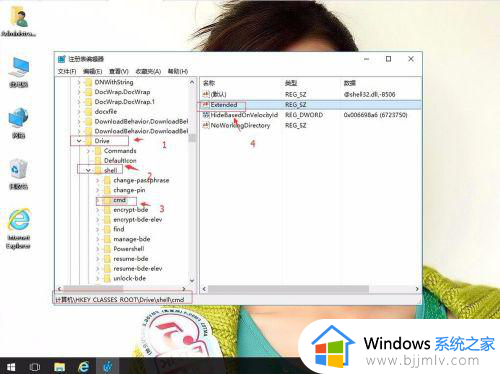This screenshot has height=374, width=500.
Task: Open the This PC desktop icon
Action: [19, 72]
